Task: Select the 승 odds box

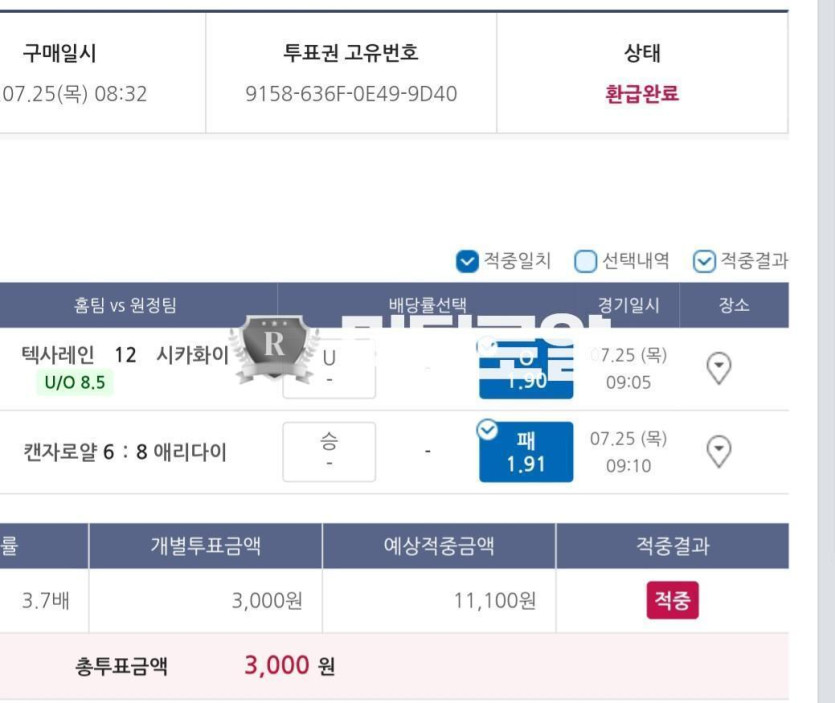Action: coord(329,452)
